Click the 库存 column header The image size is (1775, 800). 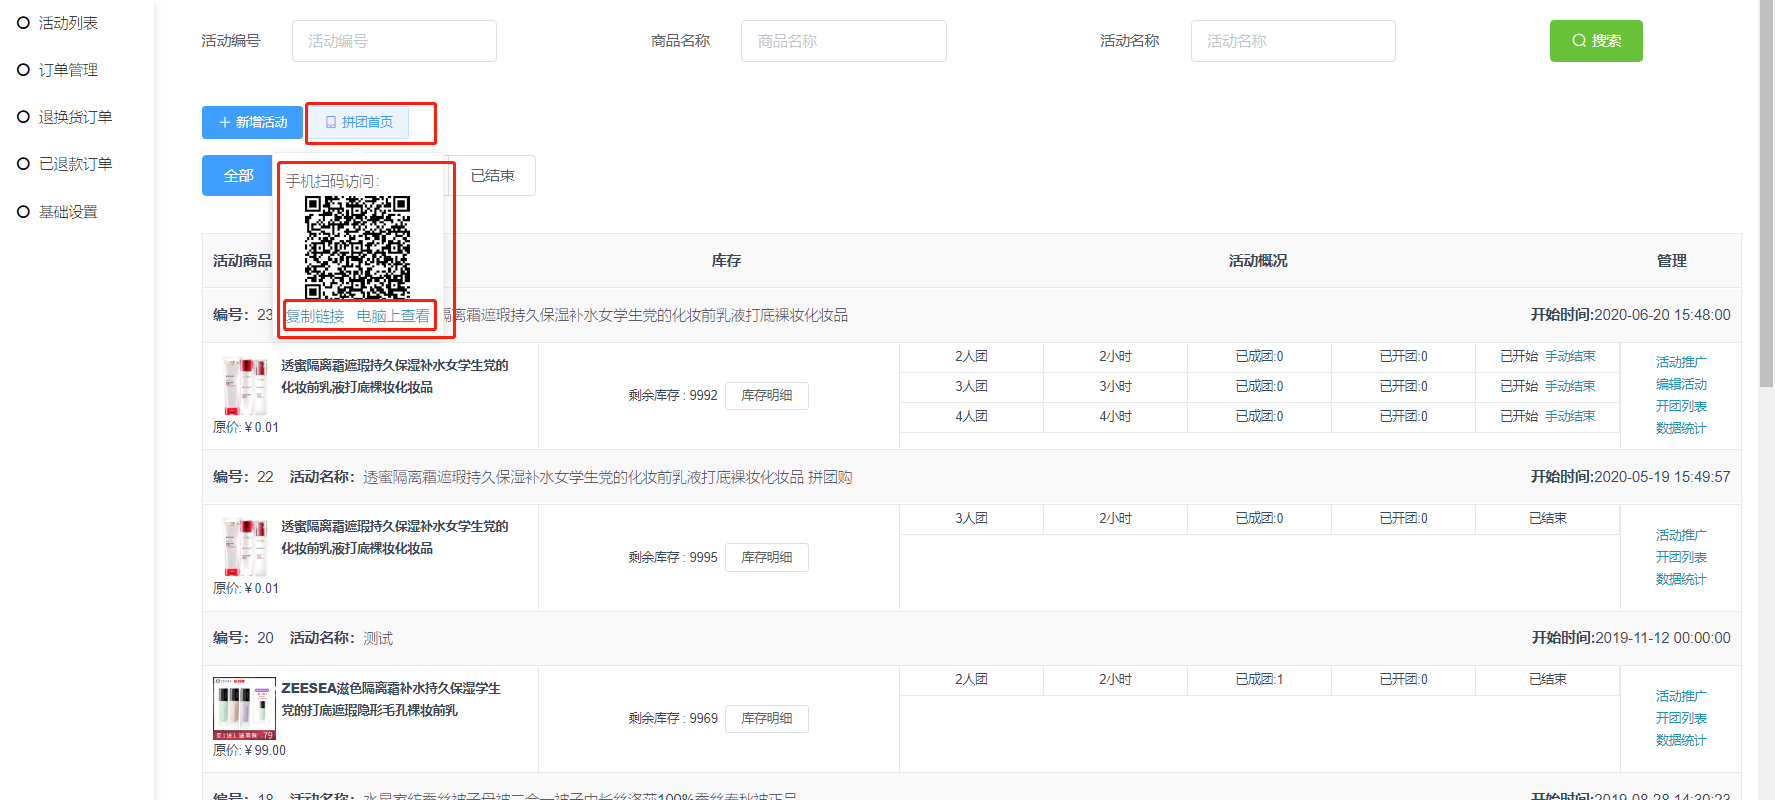pos(726,261)
